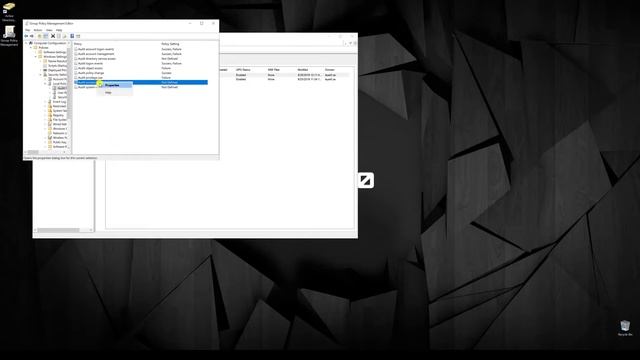
Task: Click the last toolbar icon after Help
Action: tap(78, 36)
